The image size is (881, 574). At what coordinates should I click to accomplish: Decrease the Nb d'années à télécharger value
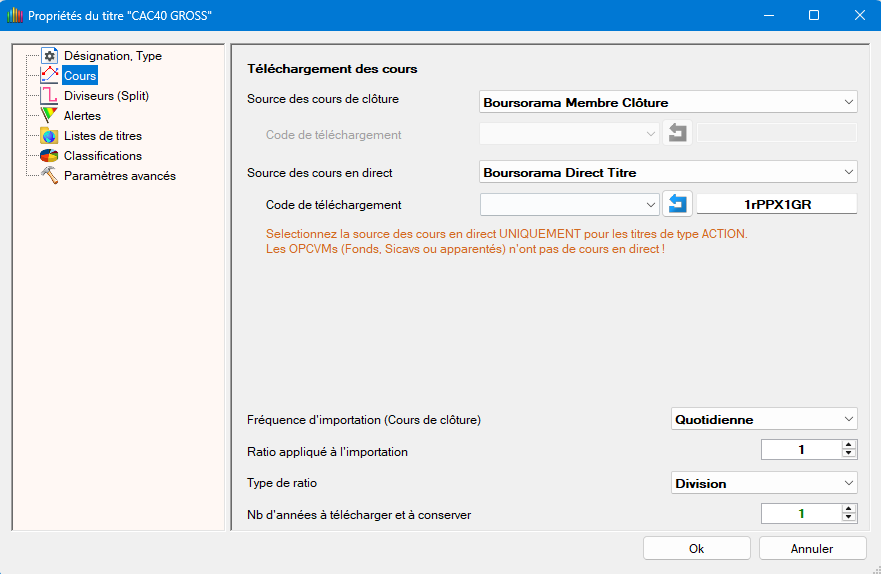(849, 518)
